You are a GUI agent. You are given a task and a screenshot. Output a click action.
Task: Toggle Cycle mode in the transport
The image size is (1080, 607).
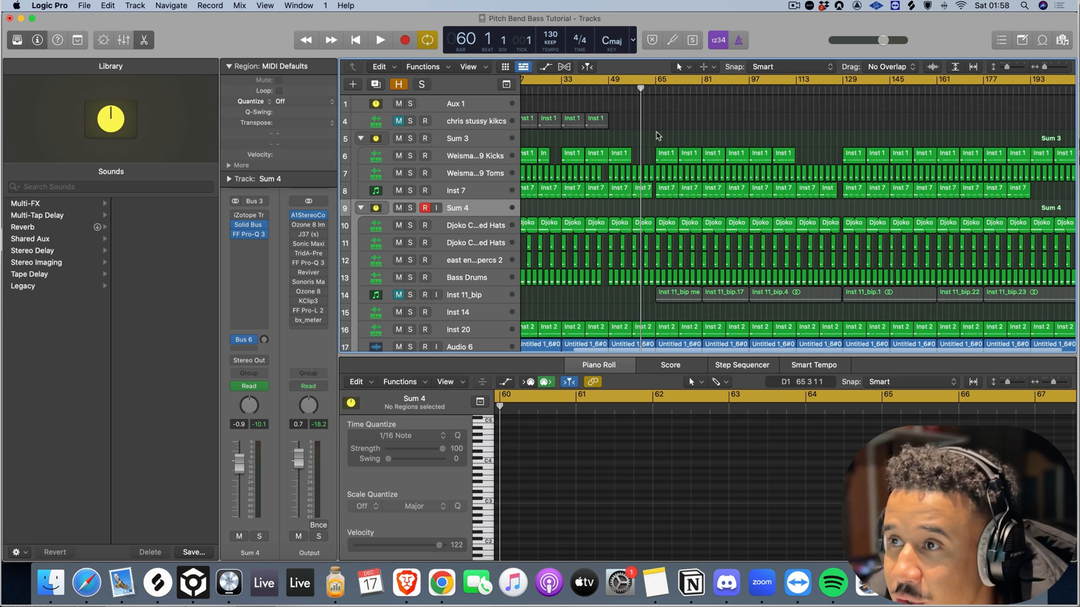coord(427,40)
